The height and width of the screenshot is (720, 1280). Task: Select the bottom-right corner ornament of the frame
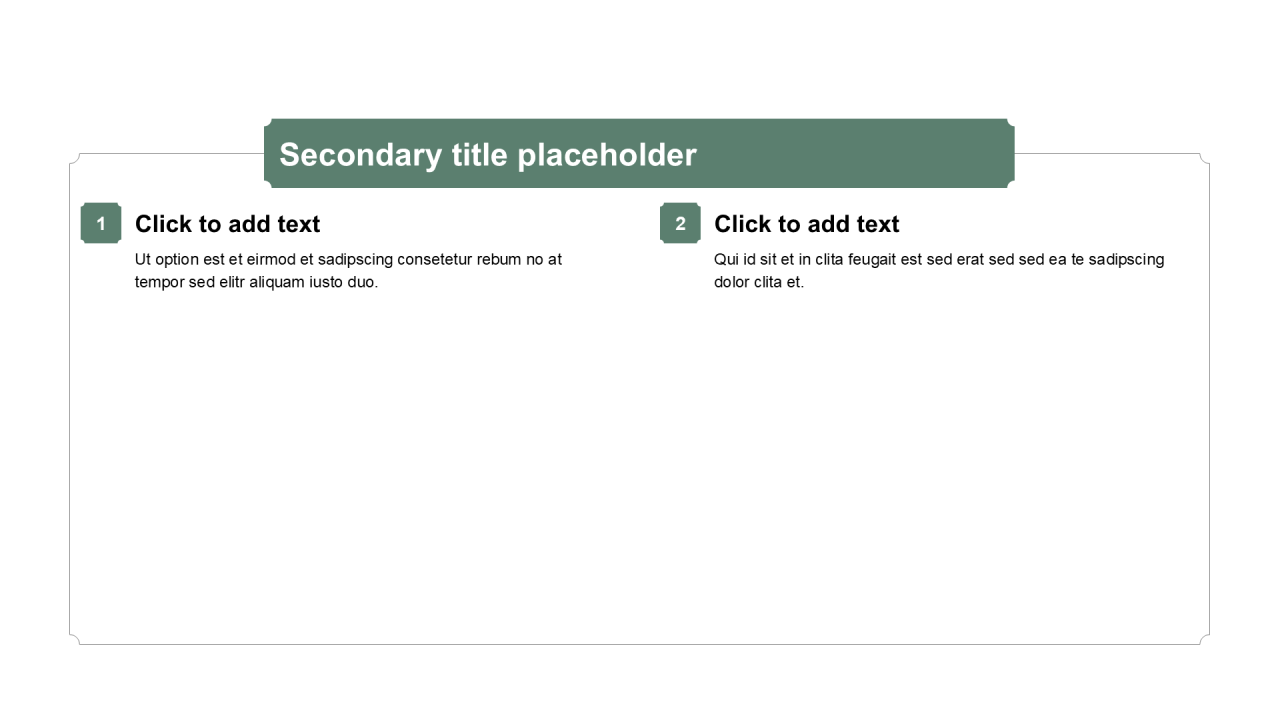pyautogui.click(x=1204, y=639)
